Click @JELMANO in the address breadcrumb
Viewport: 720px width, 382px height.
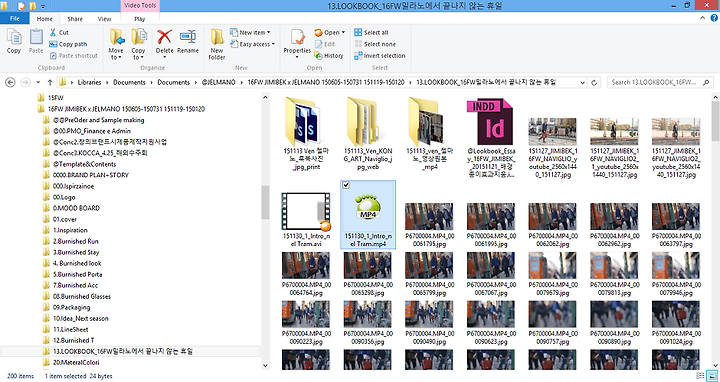click(x=218, y=82)
